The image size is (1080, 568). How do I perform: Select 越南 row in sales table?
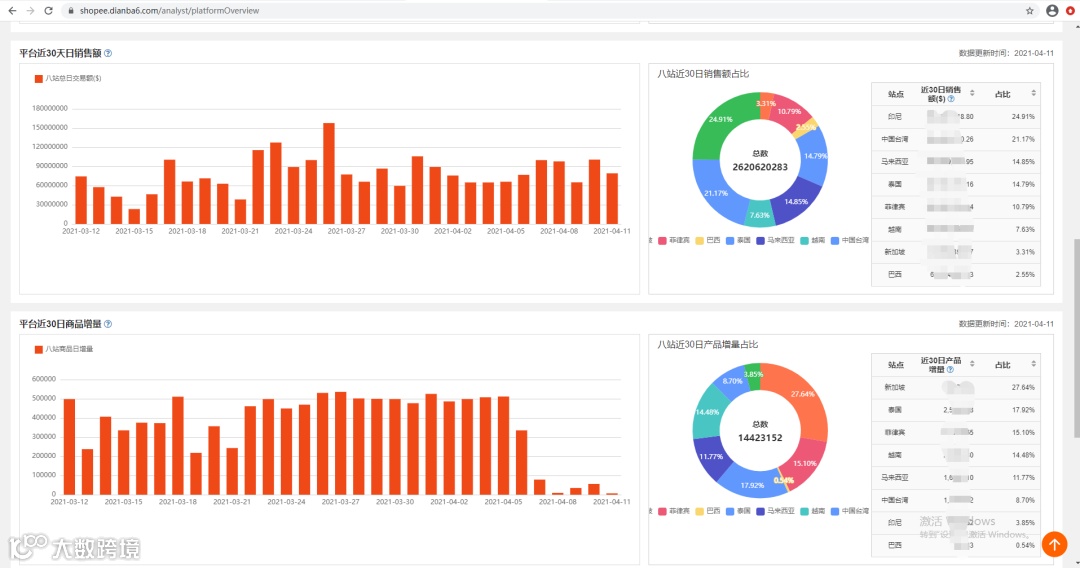coord(956,229)
